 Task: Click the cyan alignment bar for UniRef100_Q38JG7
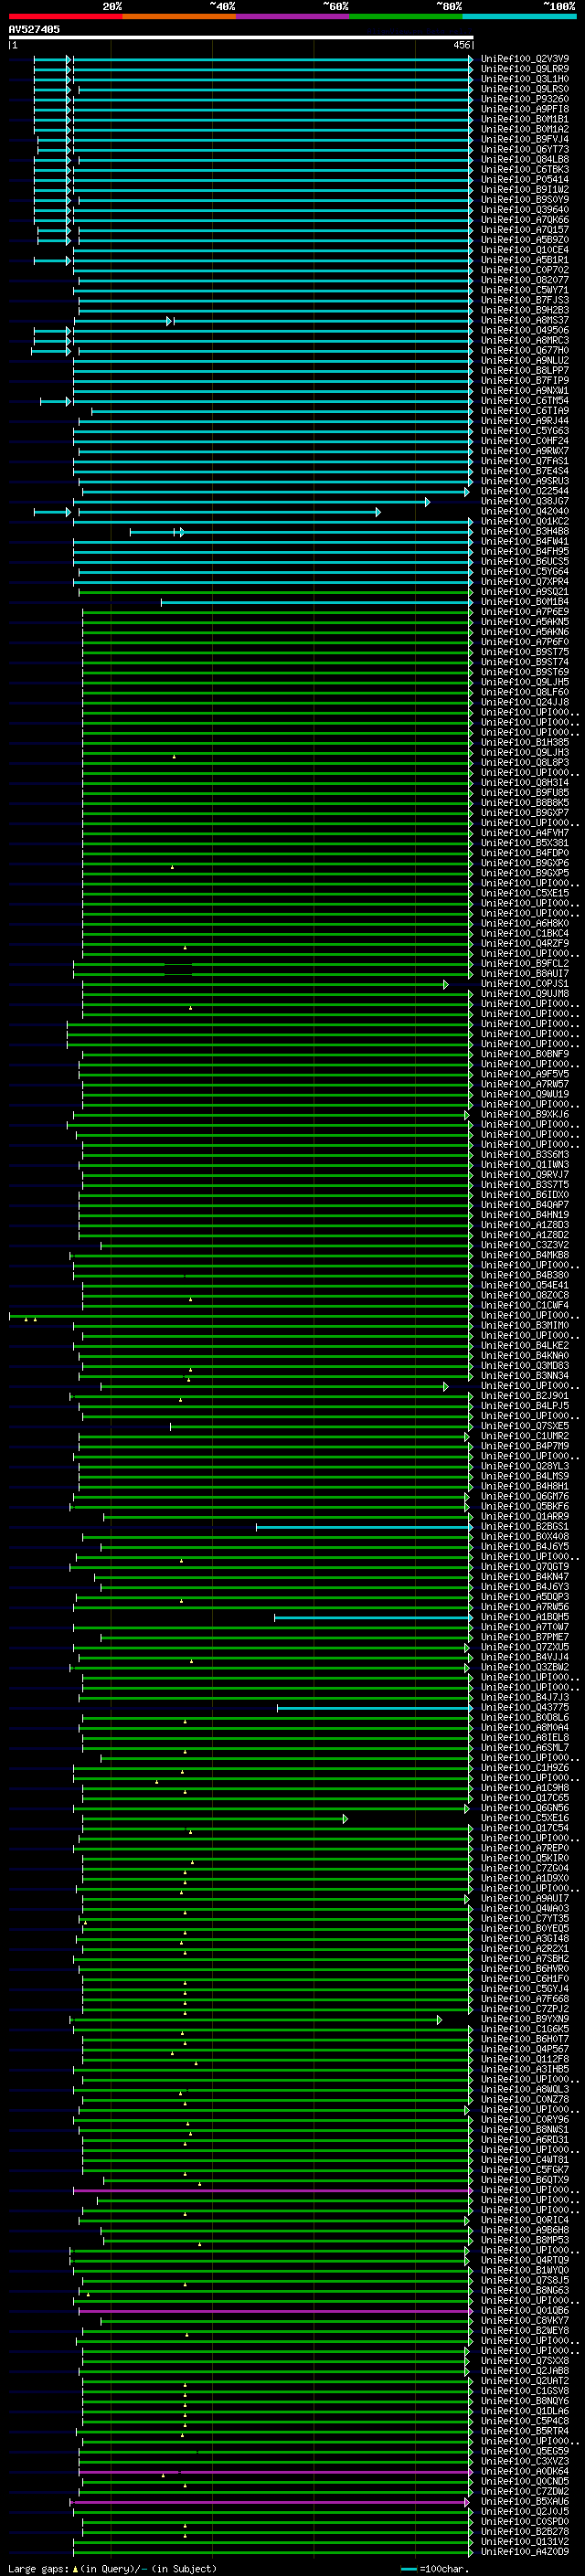(252, 502)
